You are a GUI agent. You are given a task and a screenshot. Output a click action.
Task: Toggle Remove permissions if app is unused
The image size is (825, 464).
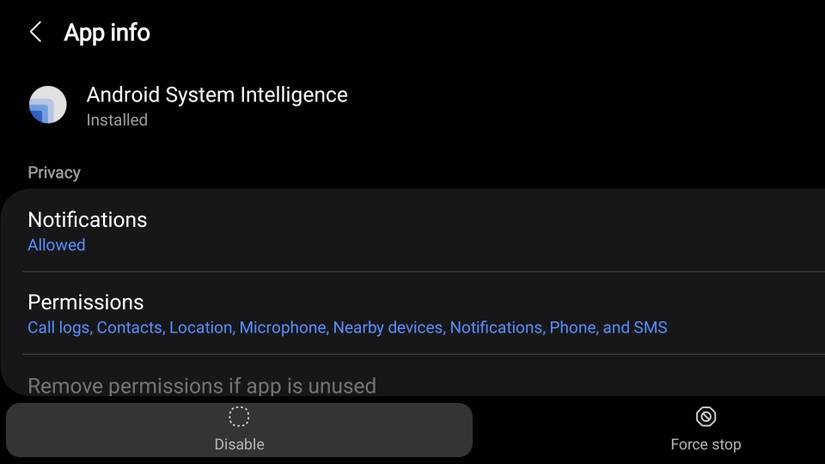[202, 385]
